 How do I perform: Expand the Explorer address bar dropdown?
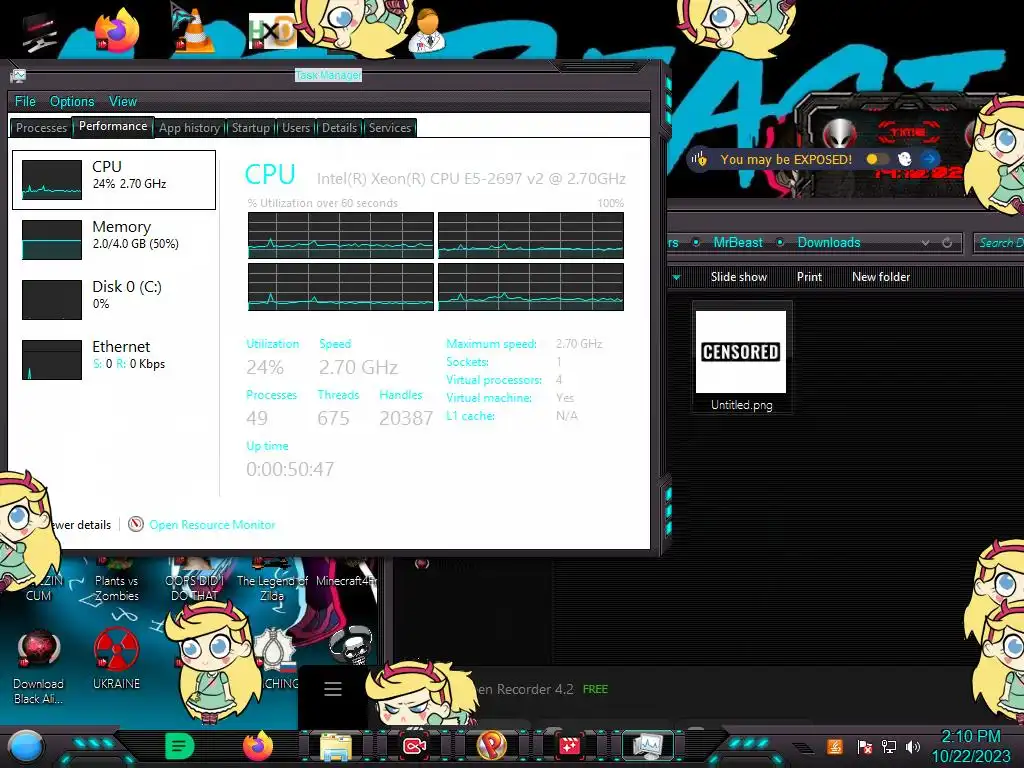click(x=925, y=243)
